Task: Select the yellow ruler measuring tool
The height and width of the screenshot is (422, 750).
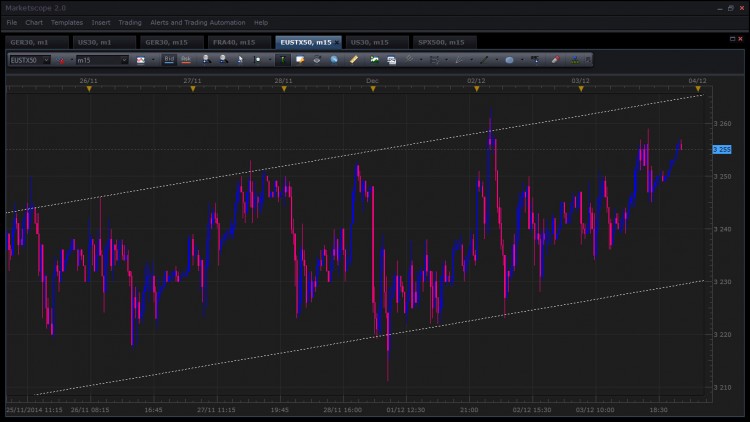Action: pyautogui.click(x=354, y=59)
